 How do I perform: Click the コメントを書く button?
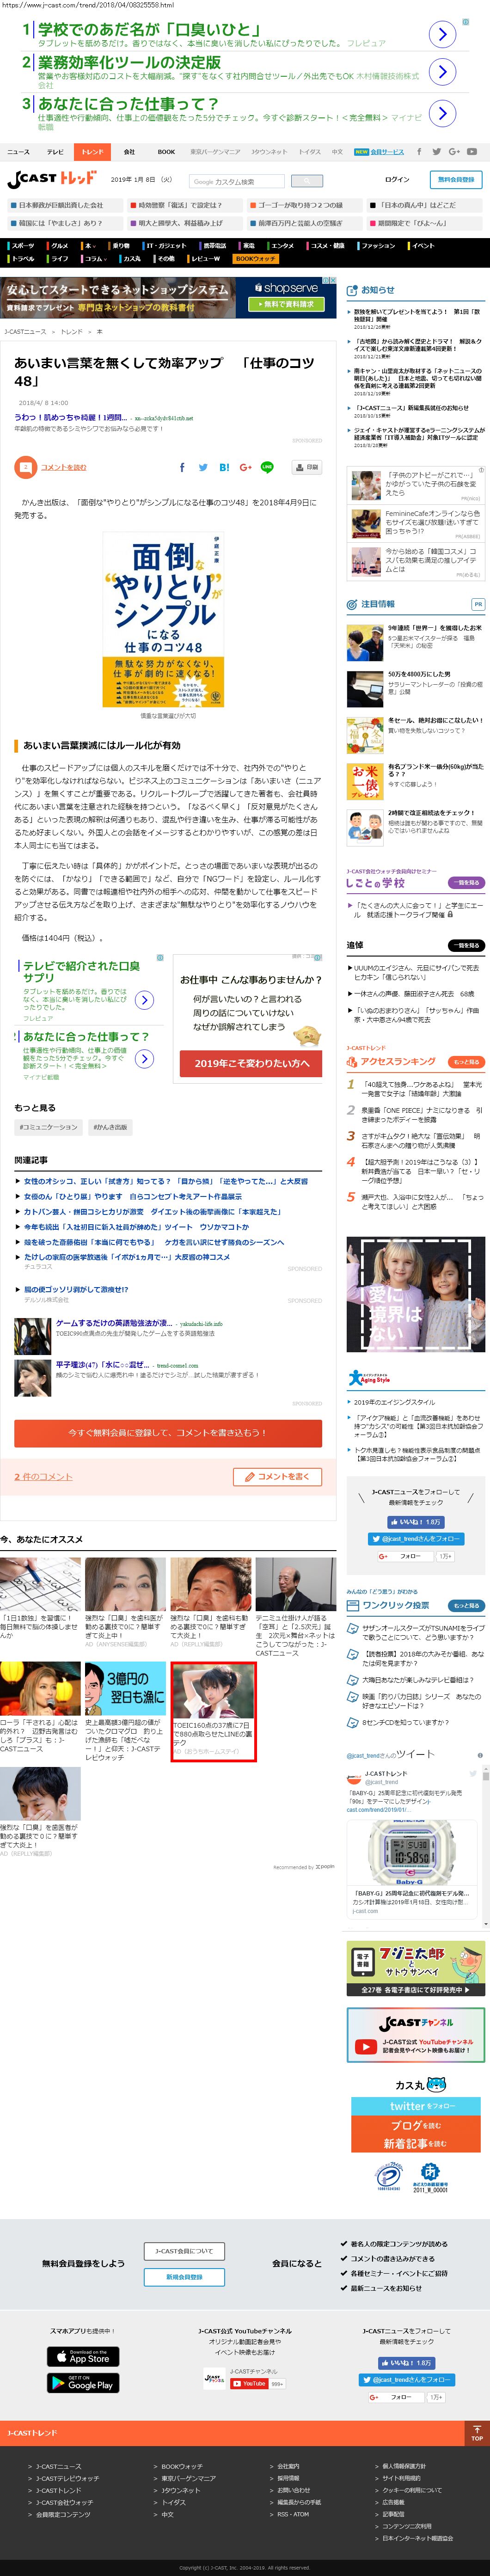tap(277, 1477)
